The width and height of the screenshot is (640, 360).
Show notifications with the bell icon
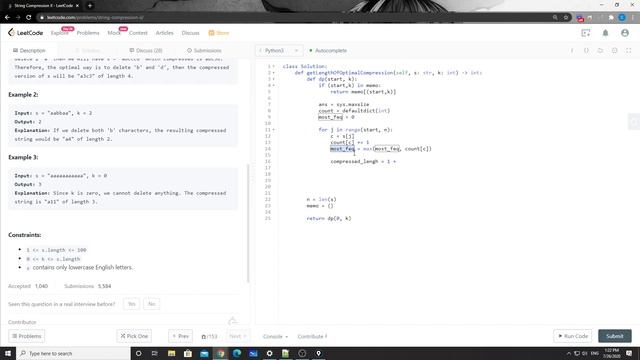point(605,33)
